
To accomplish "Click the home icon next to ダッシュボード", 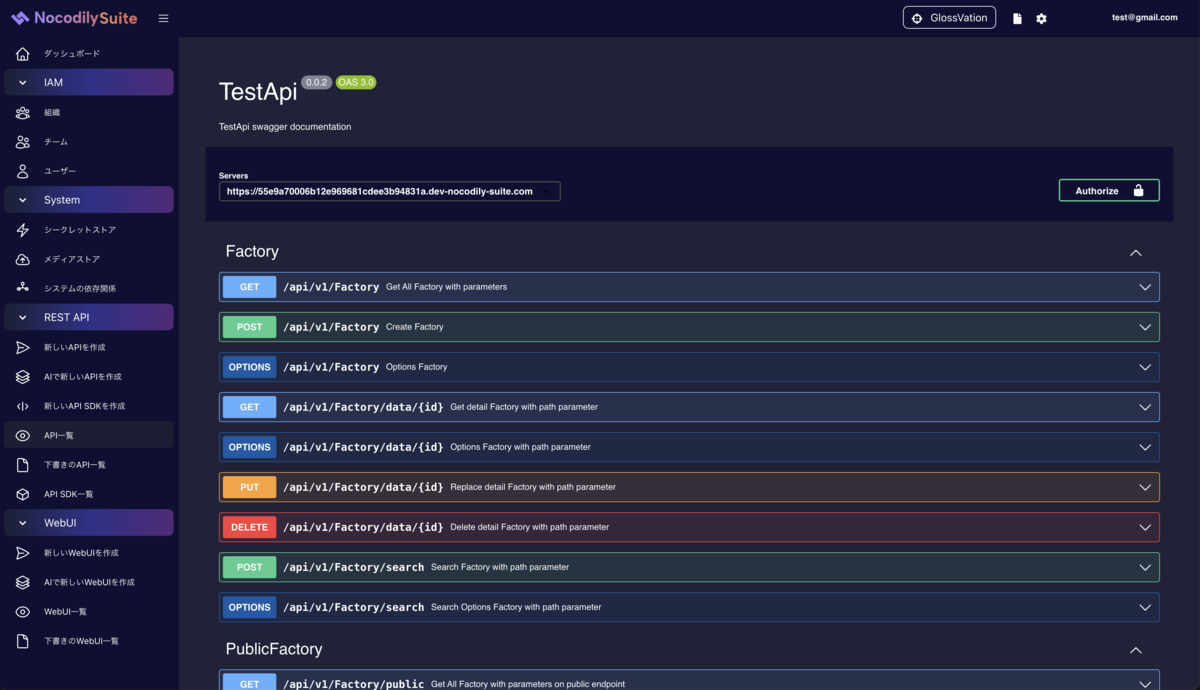I will 23,53.
